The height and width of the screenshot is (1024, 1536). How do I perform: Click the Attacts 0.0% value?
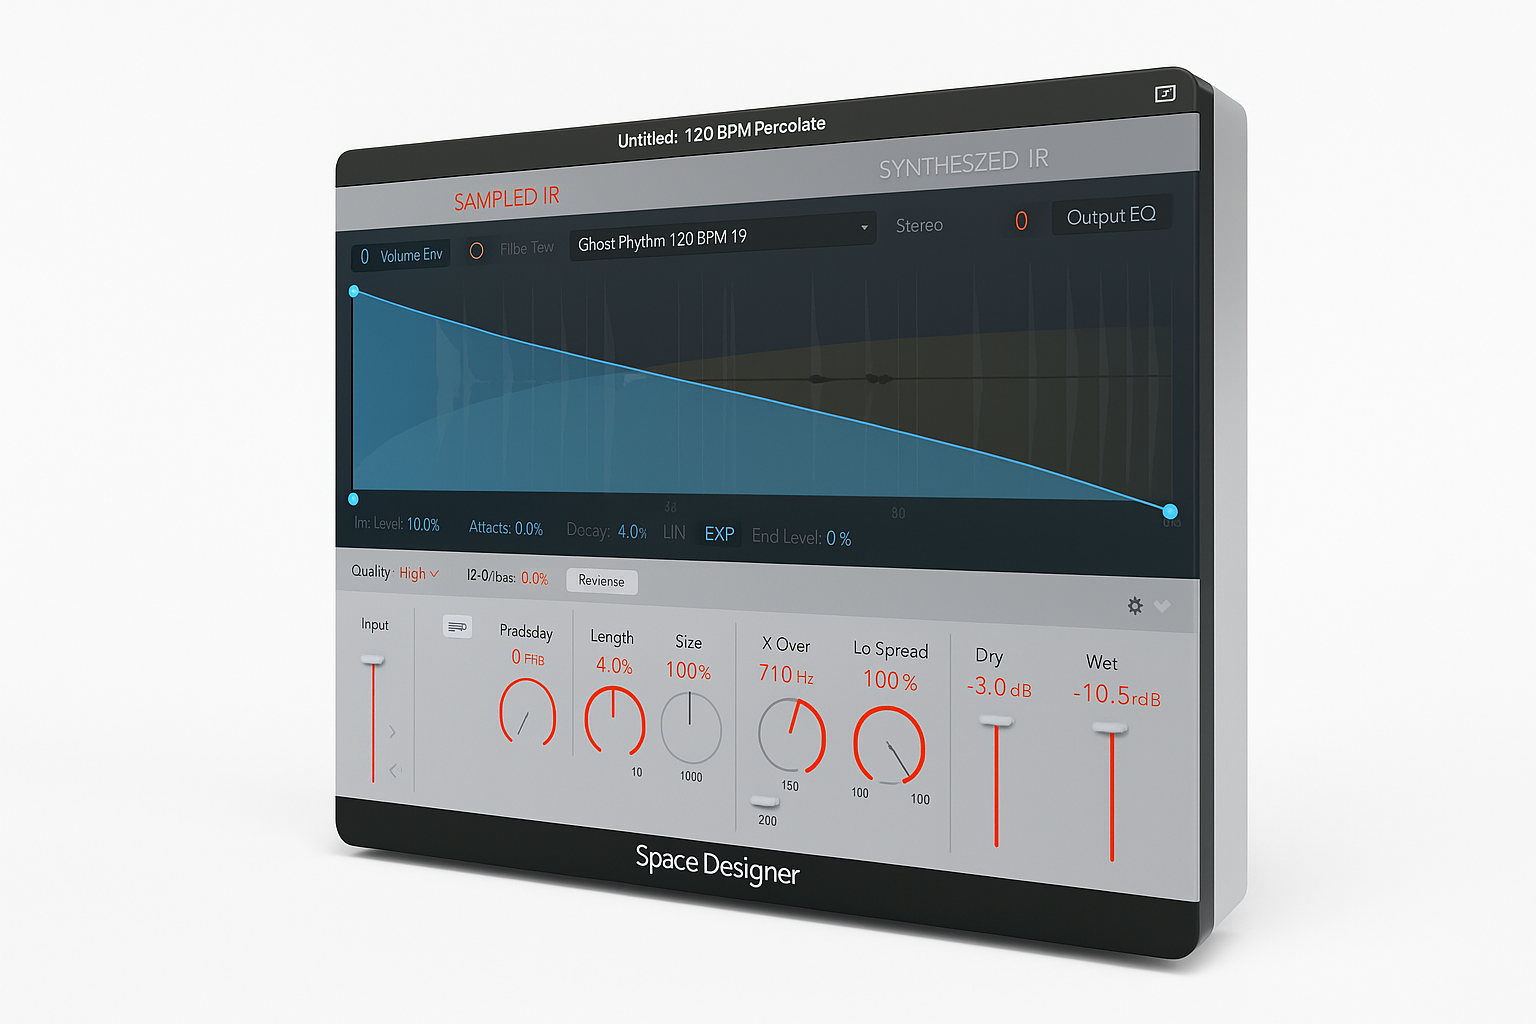pyautogui.click(x=528, y=528)
